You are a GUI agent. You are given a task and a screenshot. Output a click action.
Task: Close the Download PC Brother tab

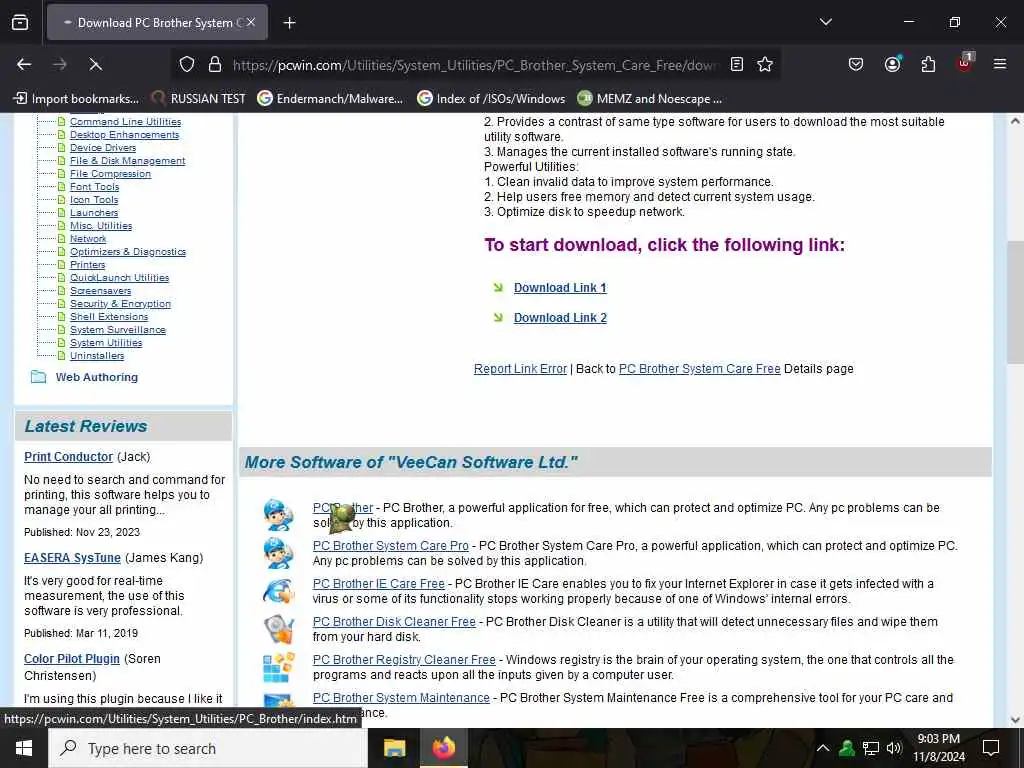pos(251,22)
